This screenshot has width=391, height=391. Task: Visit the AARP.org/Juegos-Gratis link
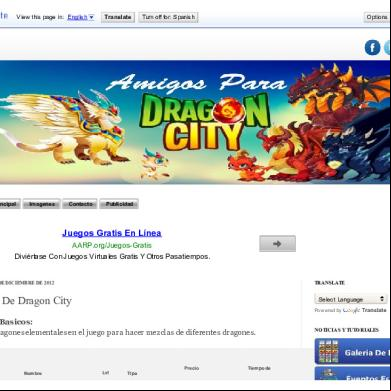[x=112, y=245]
